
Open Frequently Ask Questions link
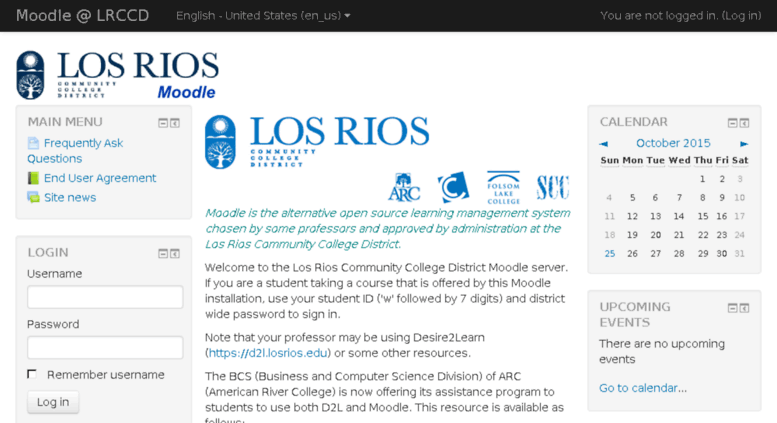(75, 151)
